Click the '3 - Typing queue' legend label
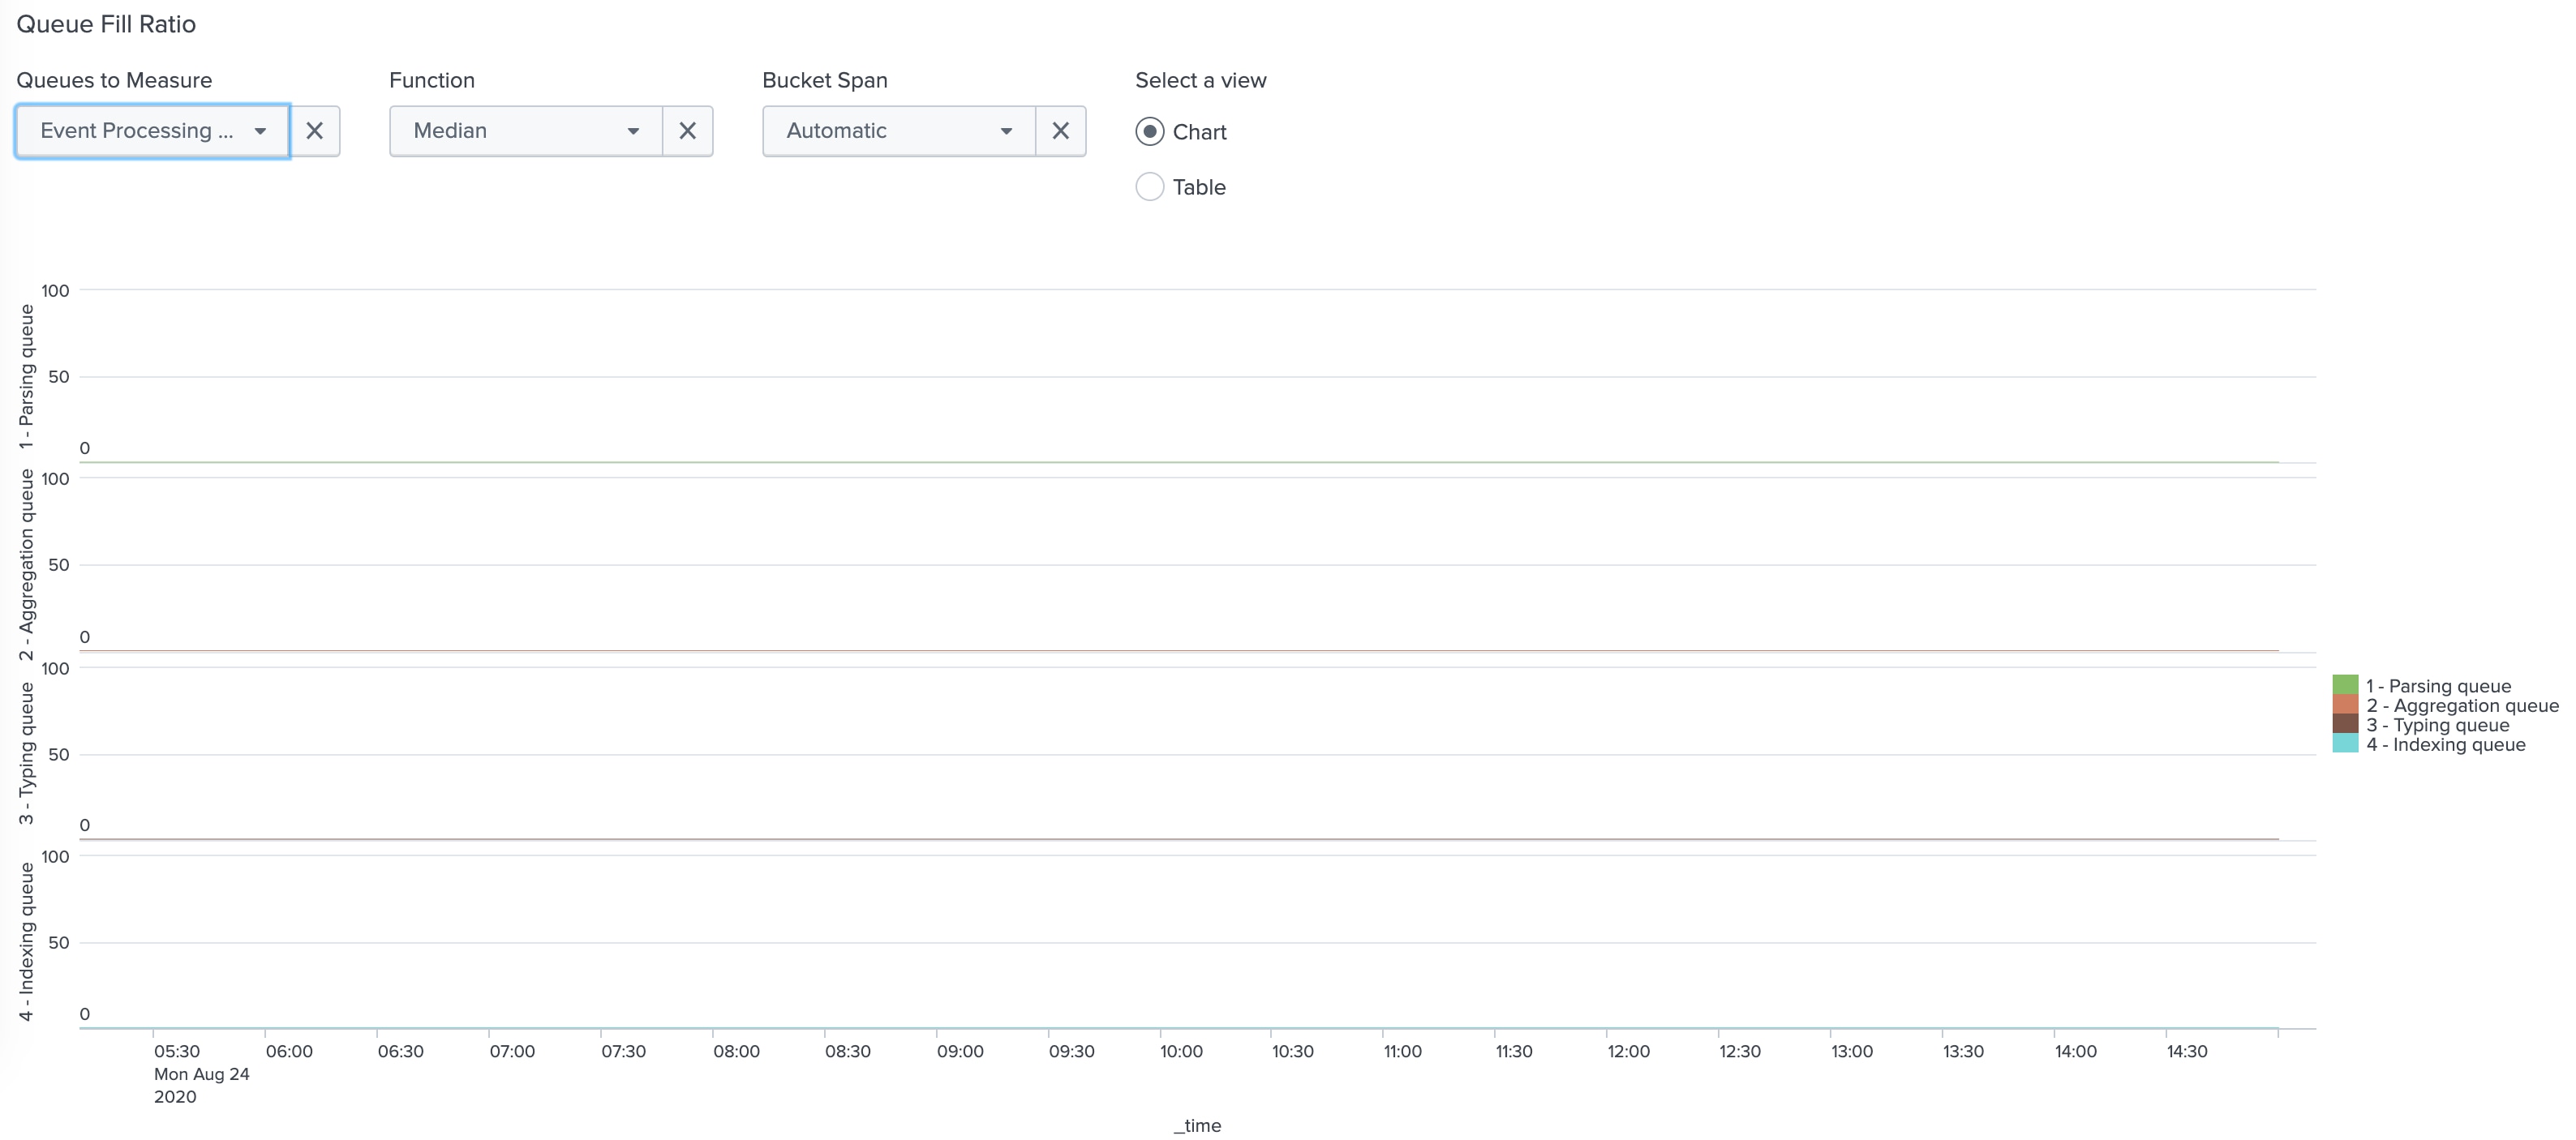 tap(2437, 725)
